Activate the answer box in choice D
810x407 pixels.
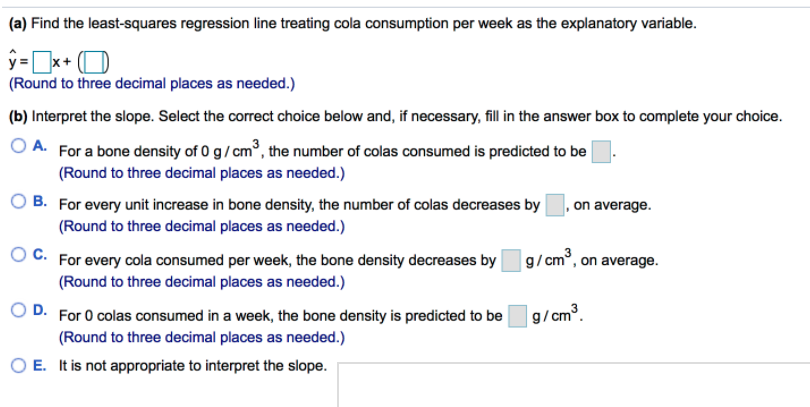517,316
